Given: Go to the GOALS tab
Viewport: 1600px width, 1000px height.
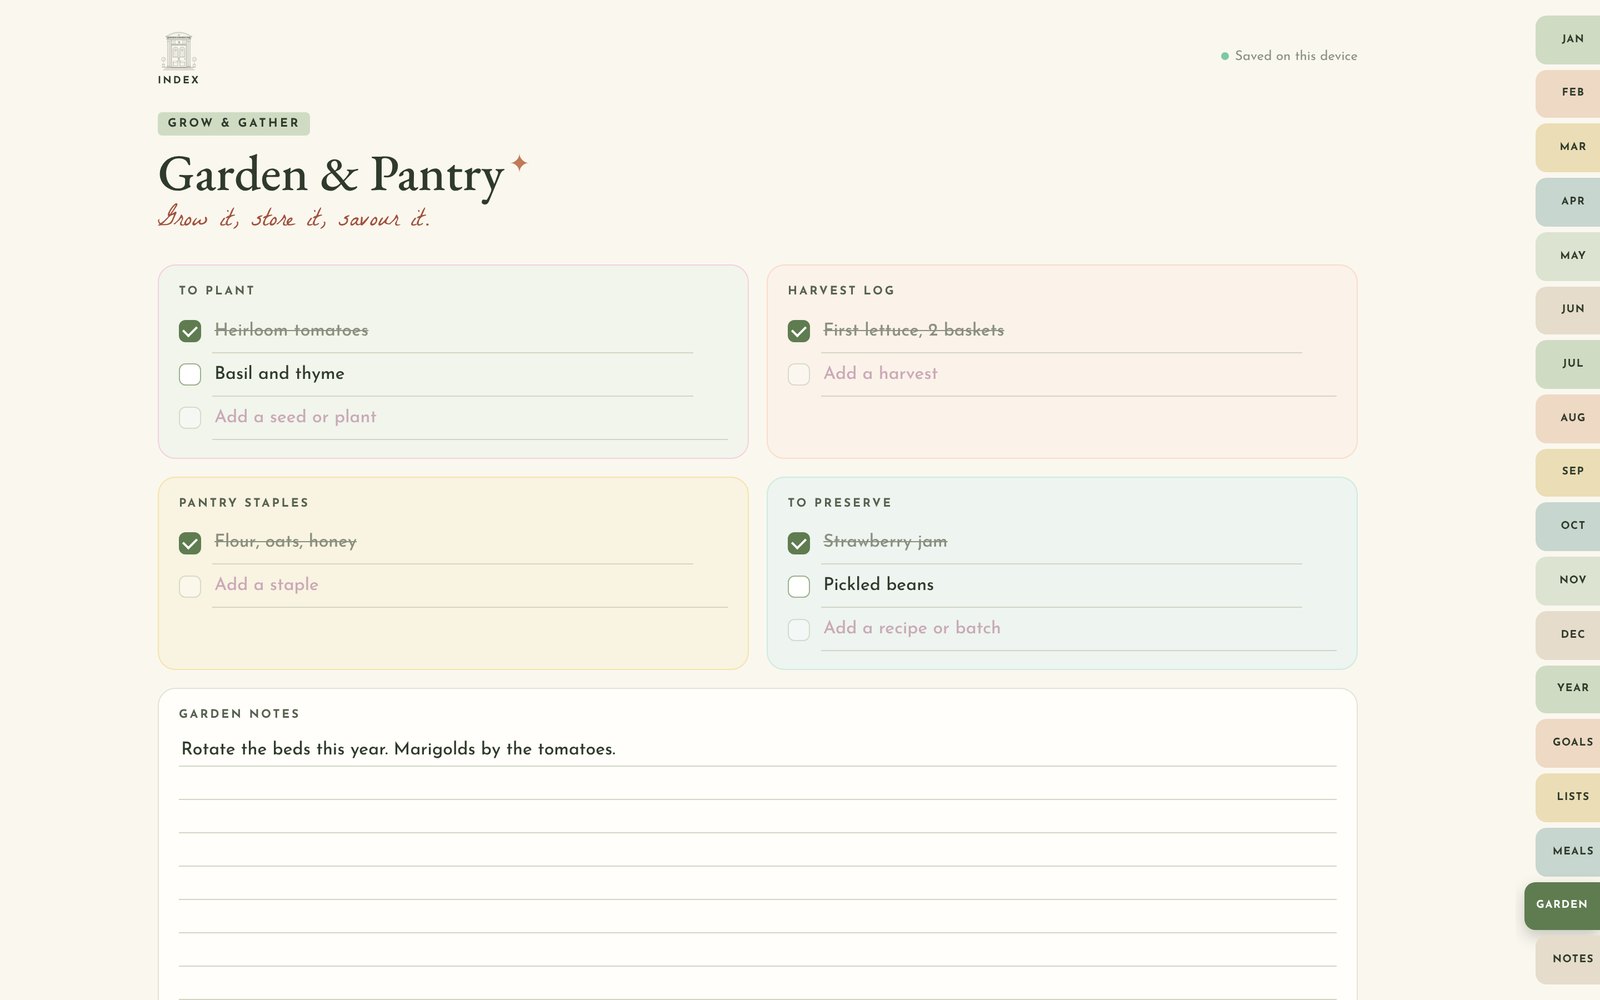Looking at the screenshot, I should point(1568,743).
